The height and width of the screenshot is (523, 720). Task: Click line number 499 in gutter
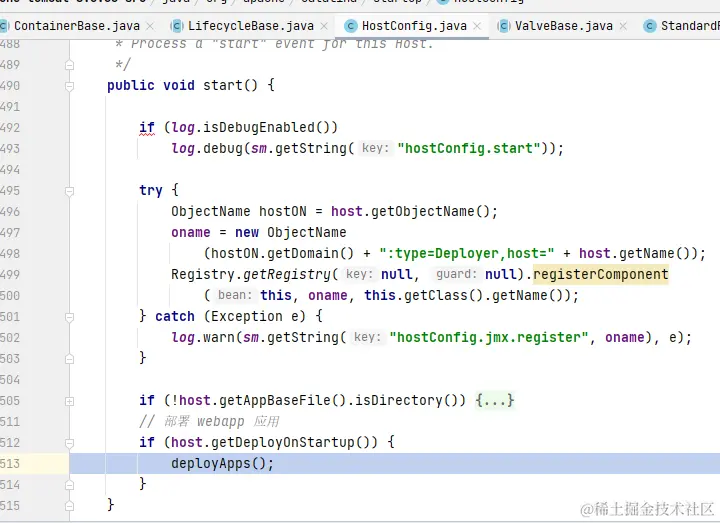[x=10, y=275]
